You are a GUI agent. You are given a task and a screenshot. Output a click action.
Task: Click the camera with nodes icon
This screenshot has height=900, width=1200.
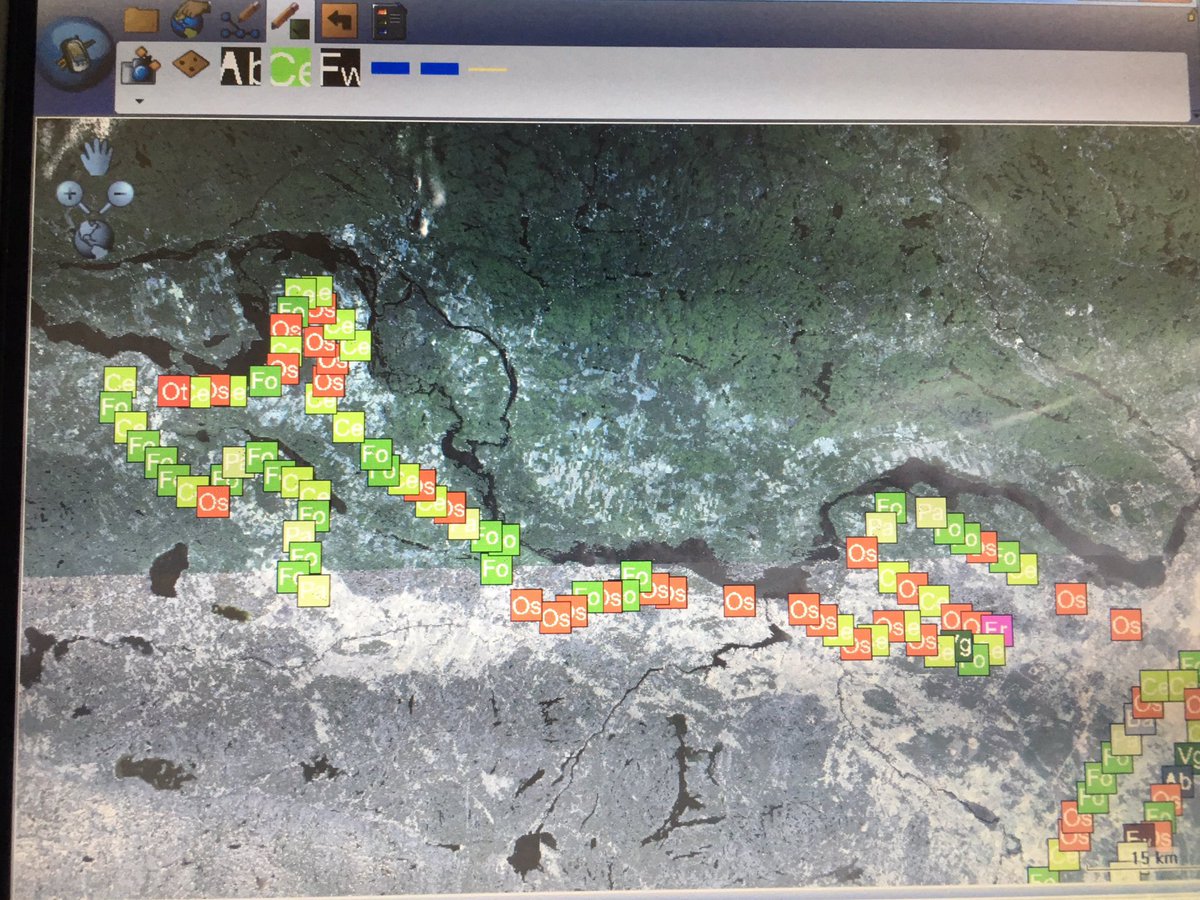pyautogui.click(x=140, y=66)
